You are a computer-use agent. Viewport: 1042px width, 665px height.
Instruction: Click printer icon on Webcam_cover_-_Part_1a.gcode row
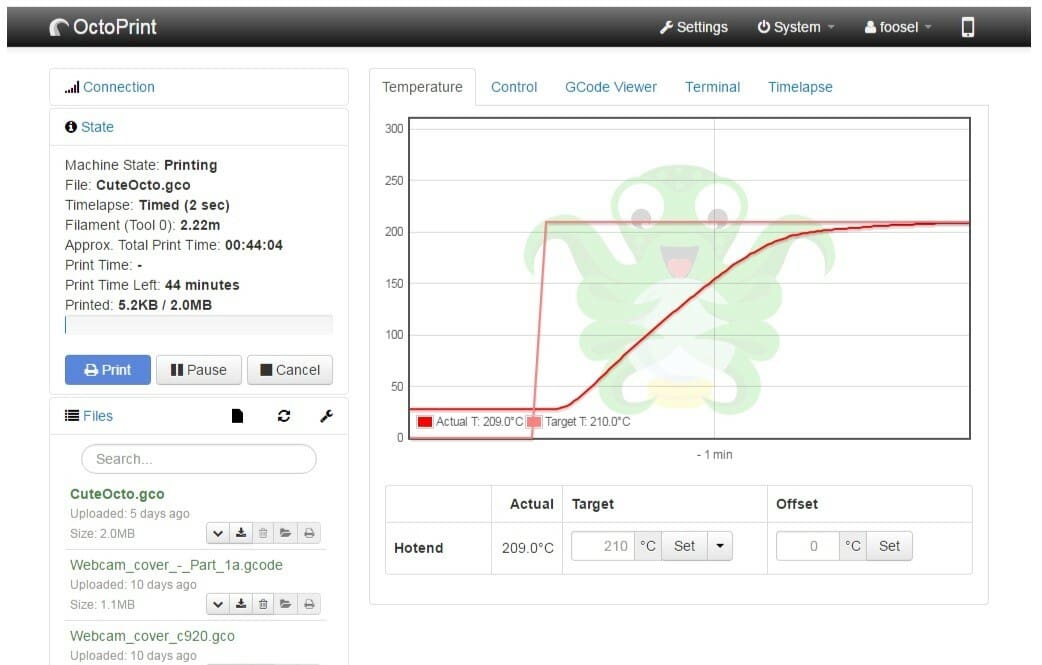click(309, 604)
